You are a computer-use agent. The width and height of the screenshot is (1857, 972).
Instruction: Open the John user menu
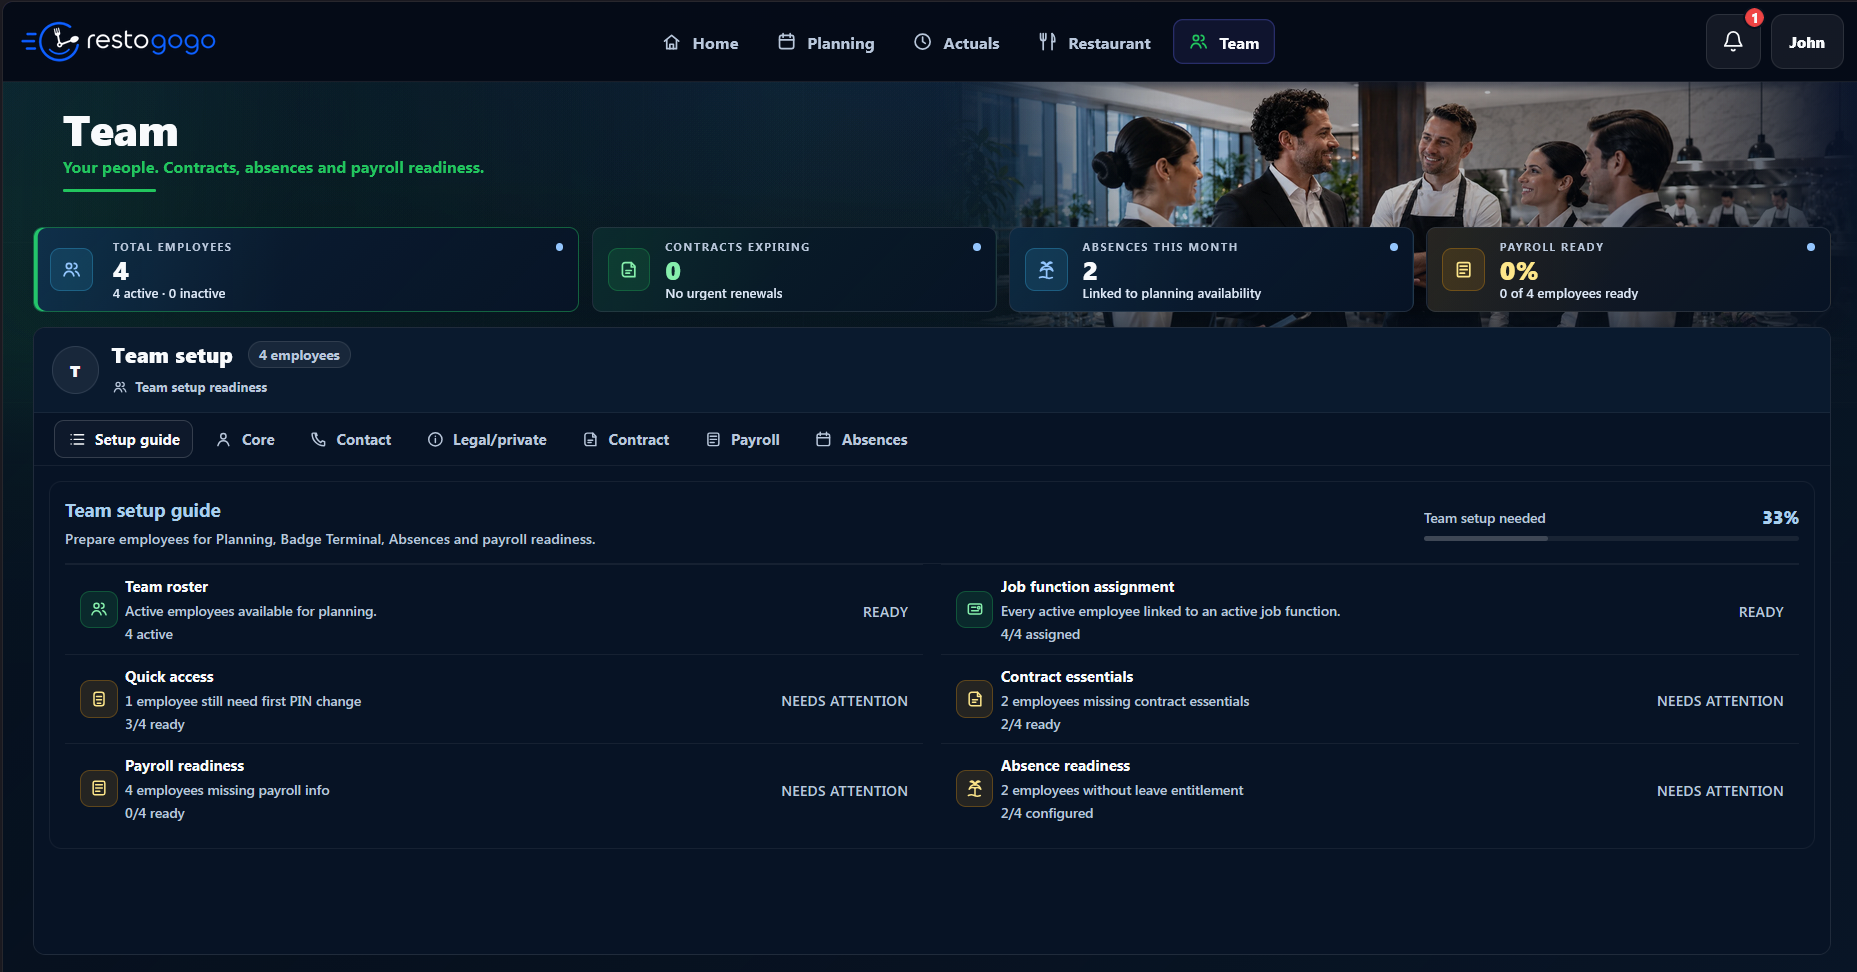tap(1807, 42)
